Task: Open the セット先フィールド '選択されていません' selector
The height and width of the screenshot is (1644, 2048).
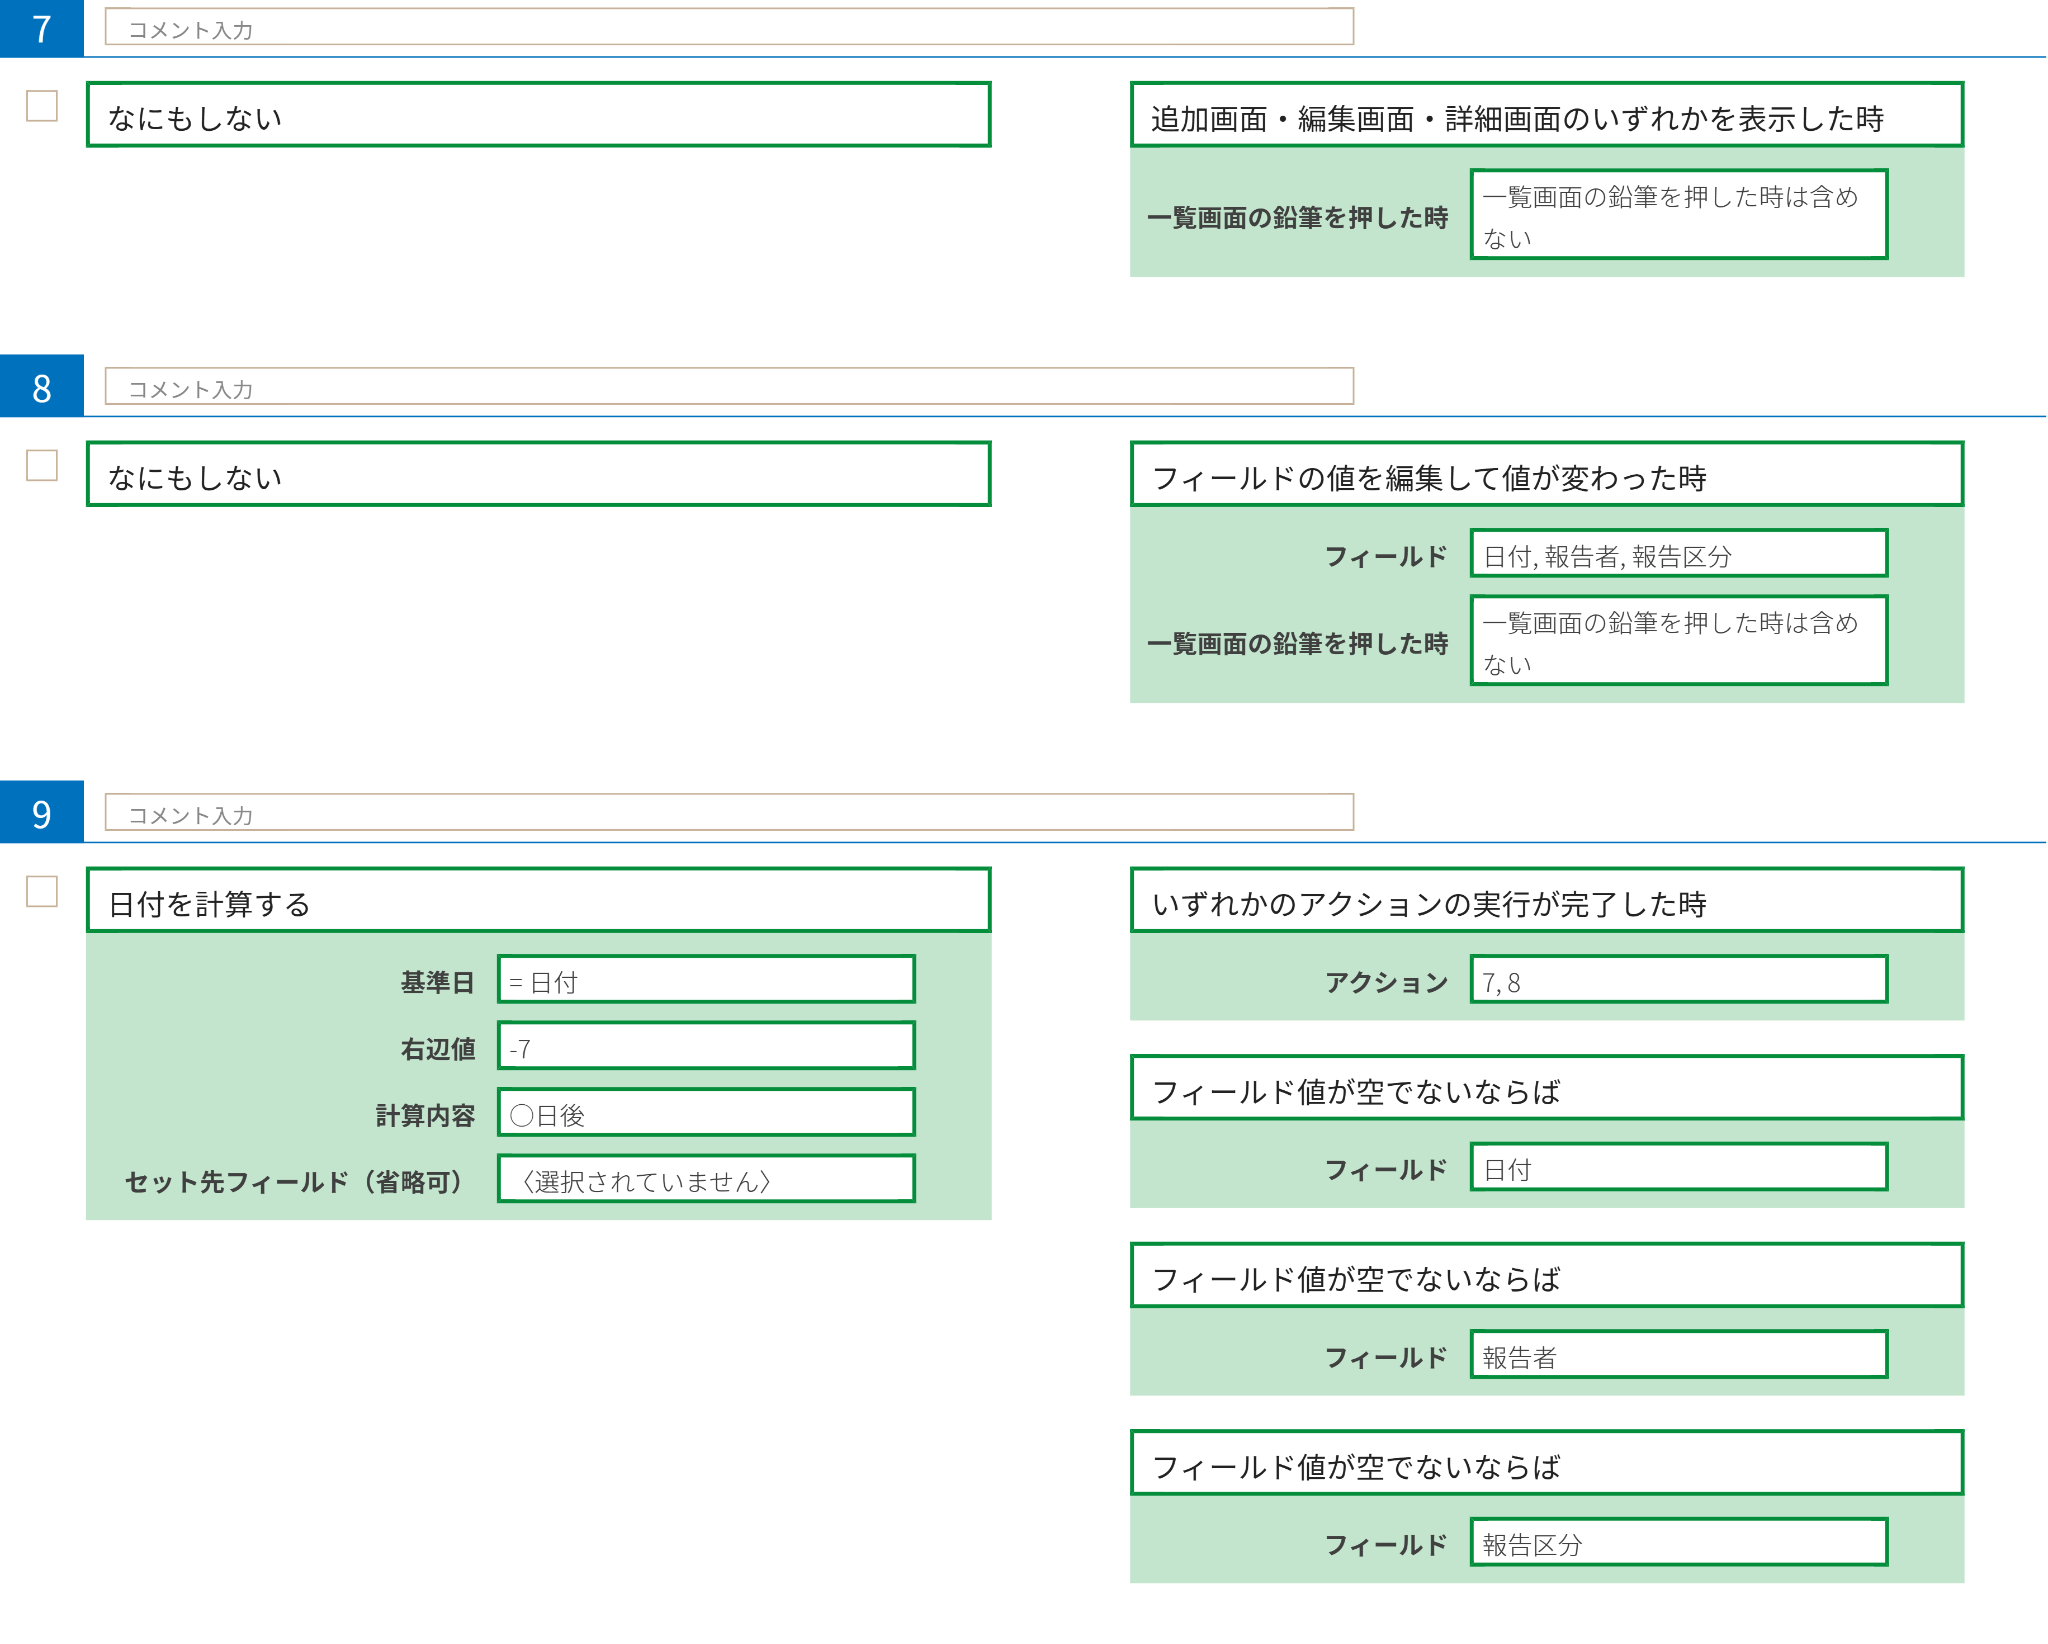Action: [x=706, y=1180]
